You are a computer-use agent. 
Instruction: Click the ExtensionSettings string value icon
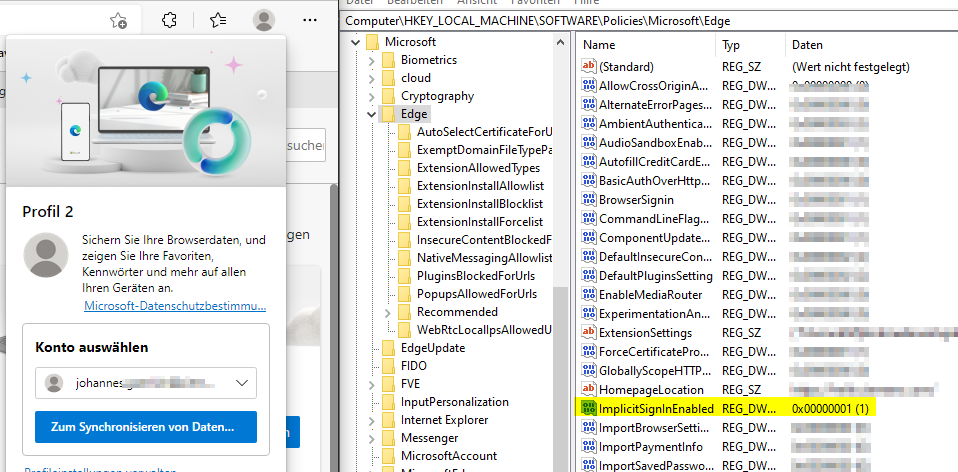coord(588,332)
